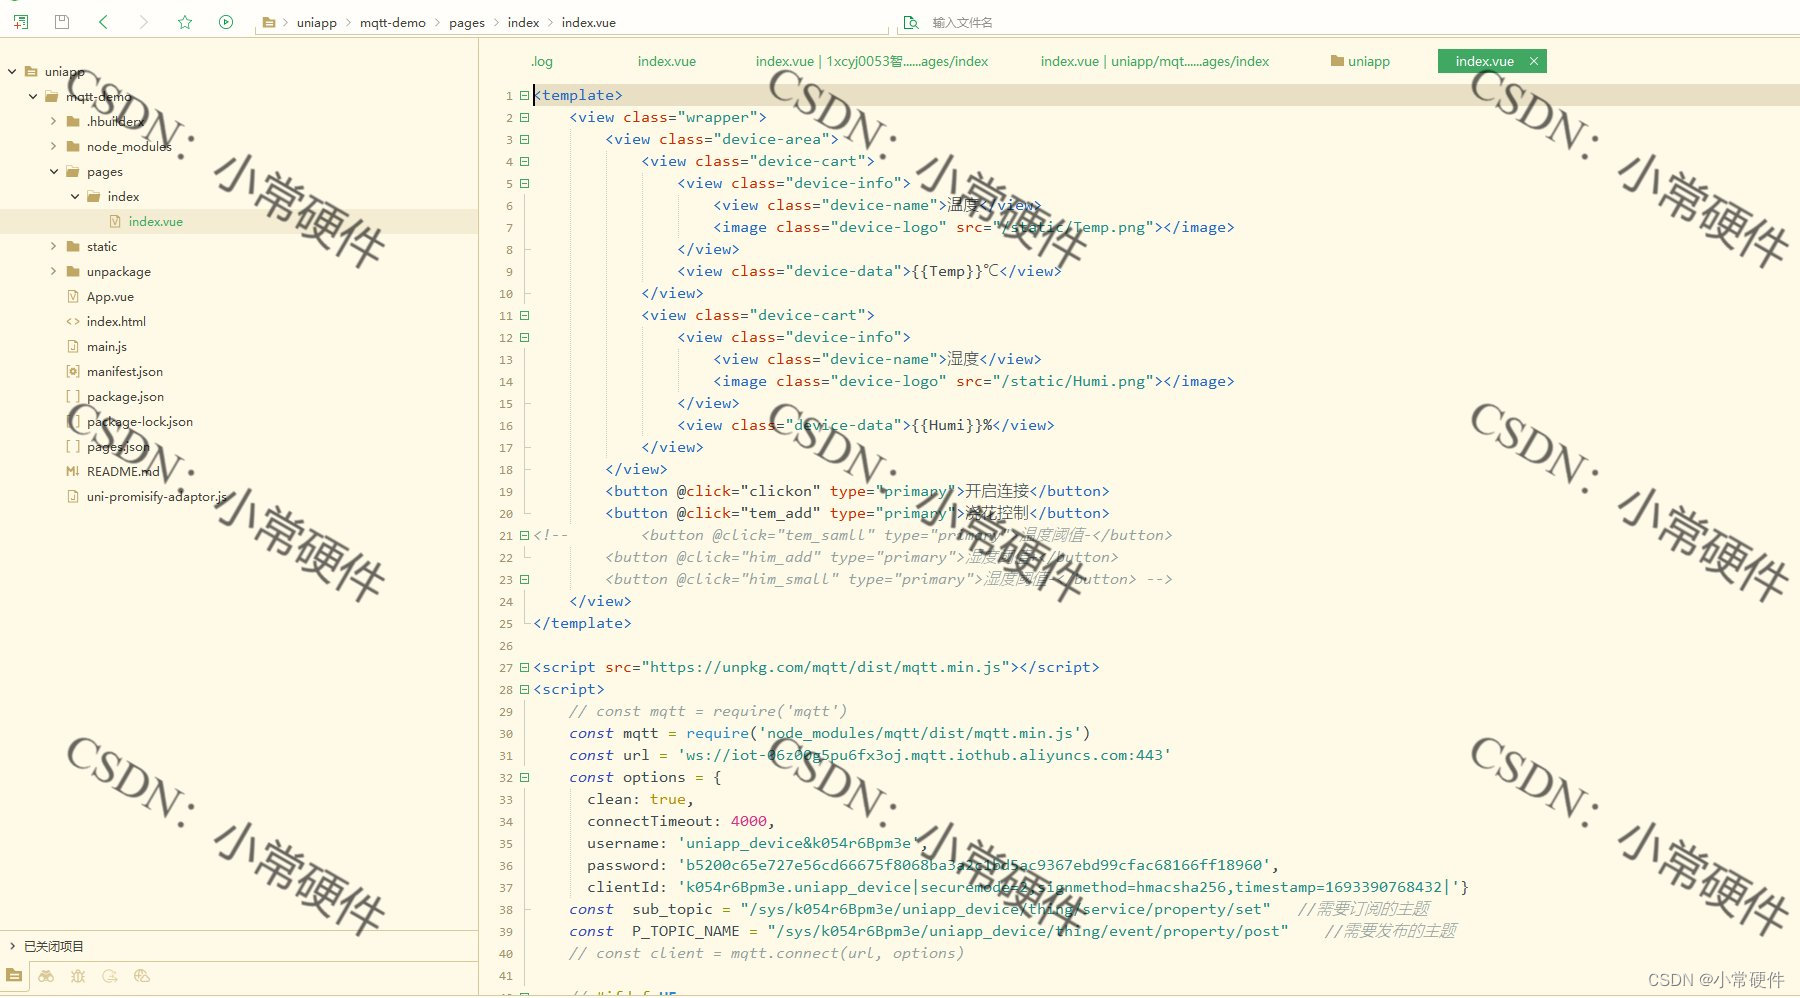This screenshot has height=998, width=1800.
Task: Click the main.js file icon
Action: (x=73, y=346)
